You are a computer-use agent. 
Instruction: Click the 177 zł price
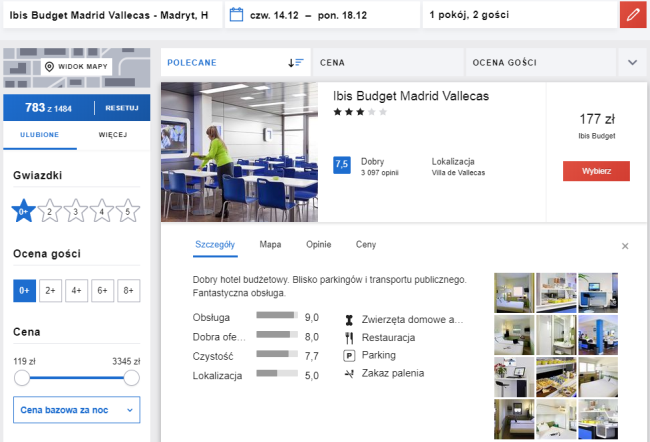click(x=597, y=119)
